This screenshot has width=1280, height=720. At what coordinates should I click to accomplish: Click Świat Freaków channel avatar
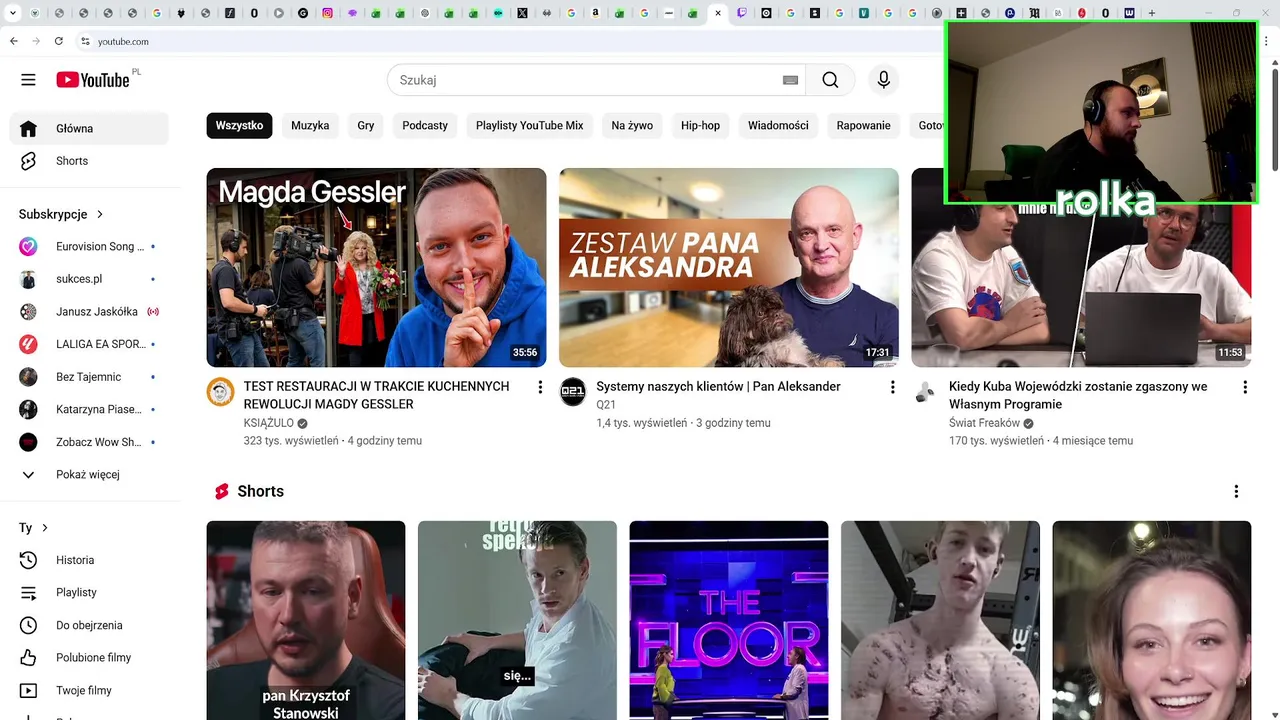925,392
